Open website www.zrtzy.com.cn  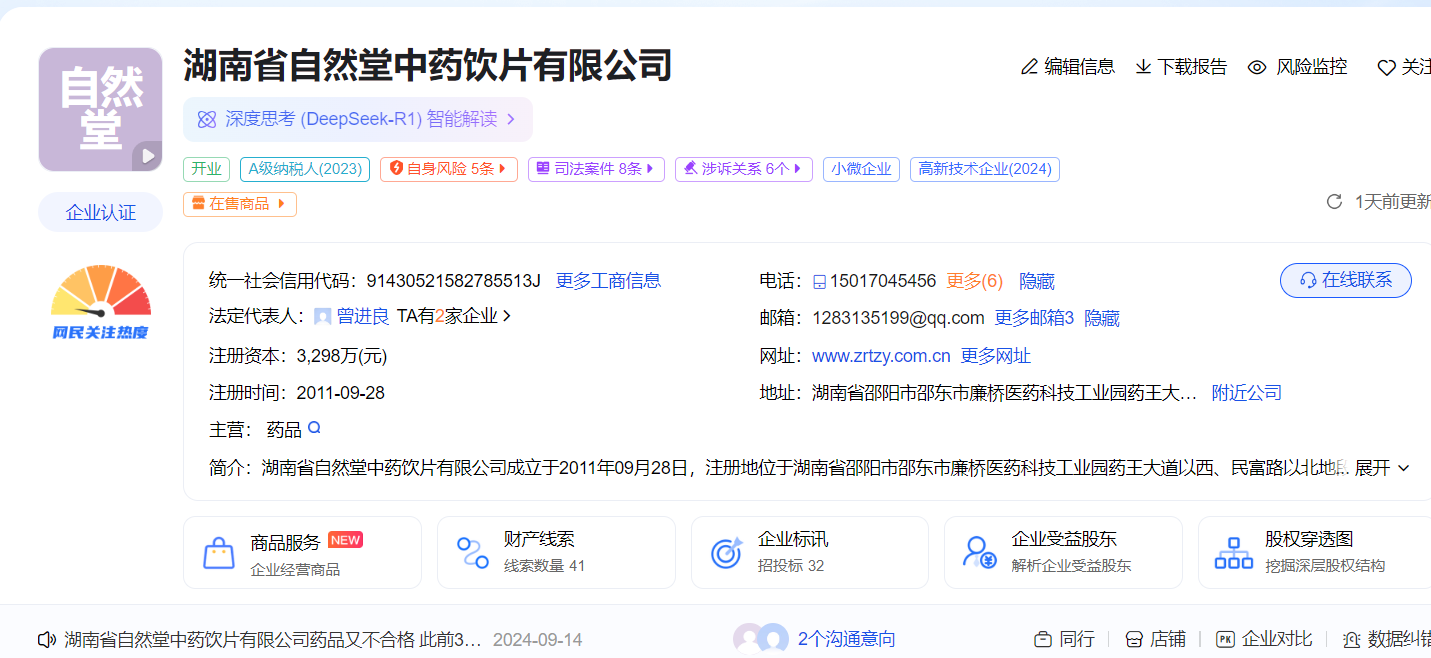pyautogui.click(x=881, y=356)
